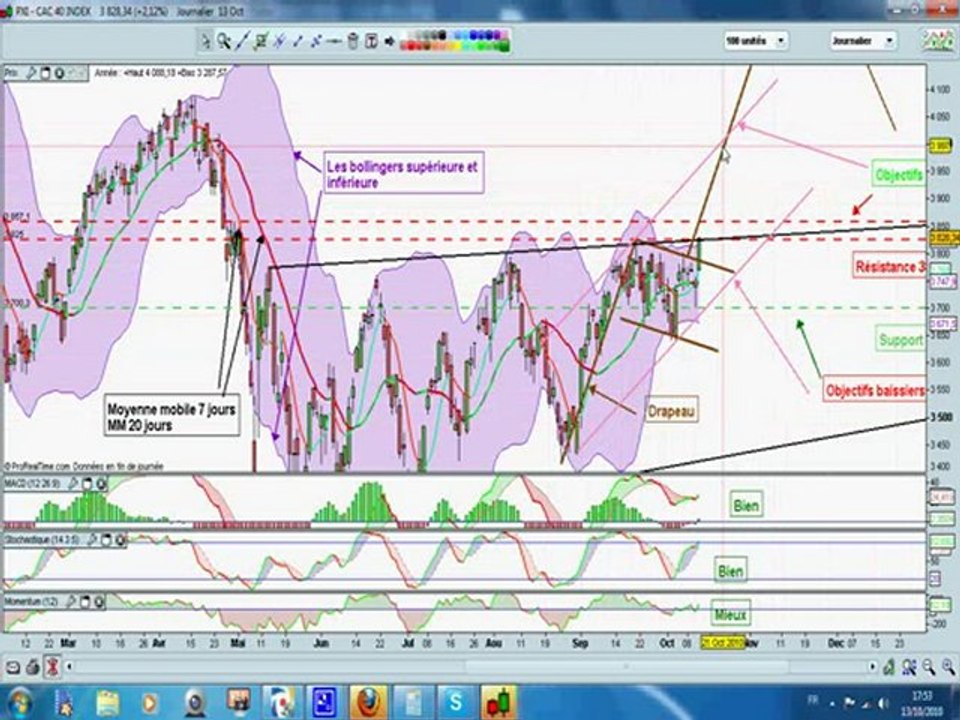Click the Momentum panel window icon
The height and width of the screenshot is (720, 960).
point(85,602)
